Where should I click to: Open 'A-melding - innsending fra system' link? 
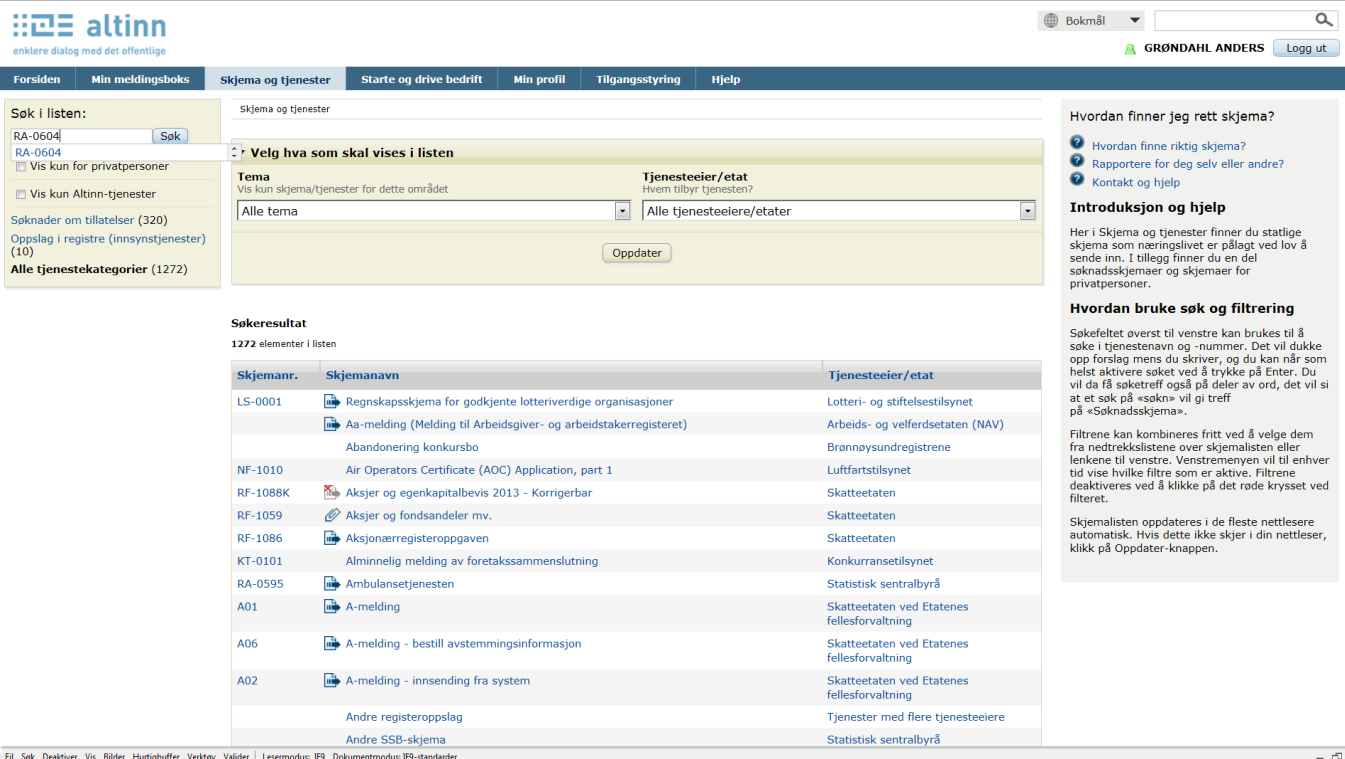[x=438, y=680]
